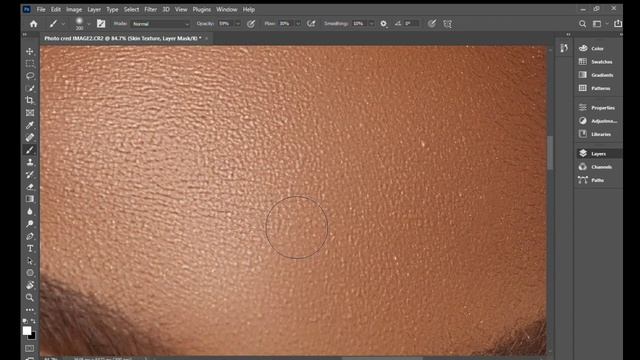Open the Paths panel
640x360 pixels.
(x=598, y=180)
